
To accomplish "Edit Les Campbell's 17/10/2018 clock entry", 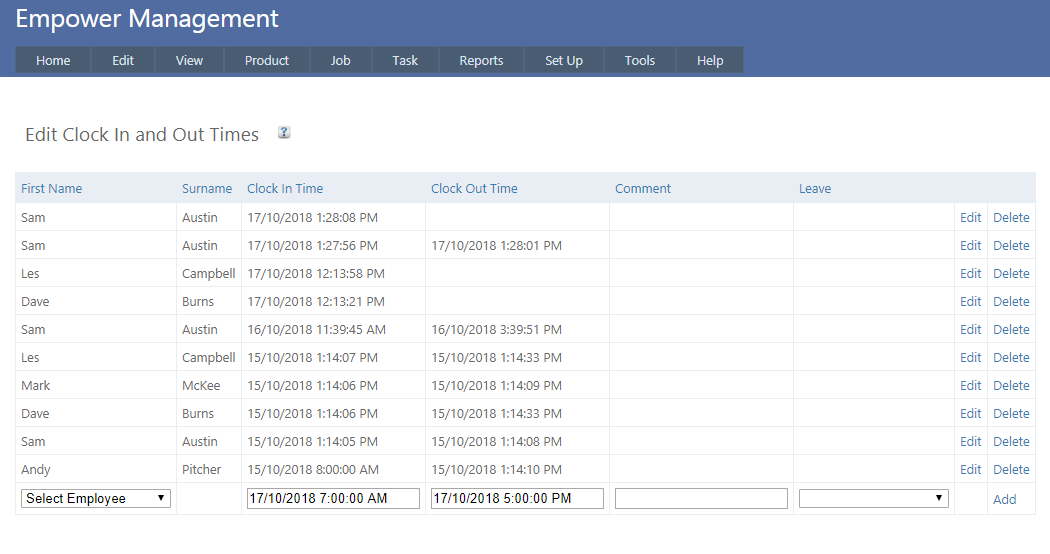I will (970, 273).
